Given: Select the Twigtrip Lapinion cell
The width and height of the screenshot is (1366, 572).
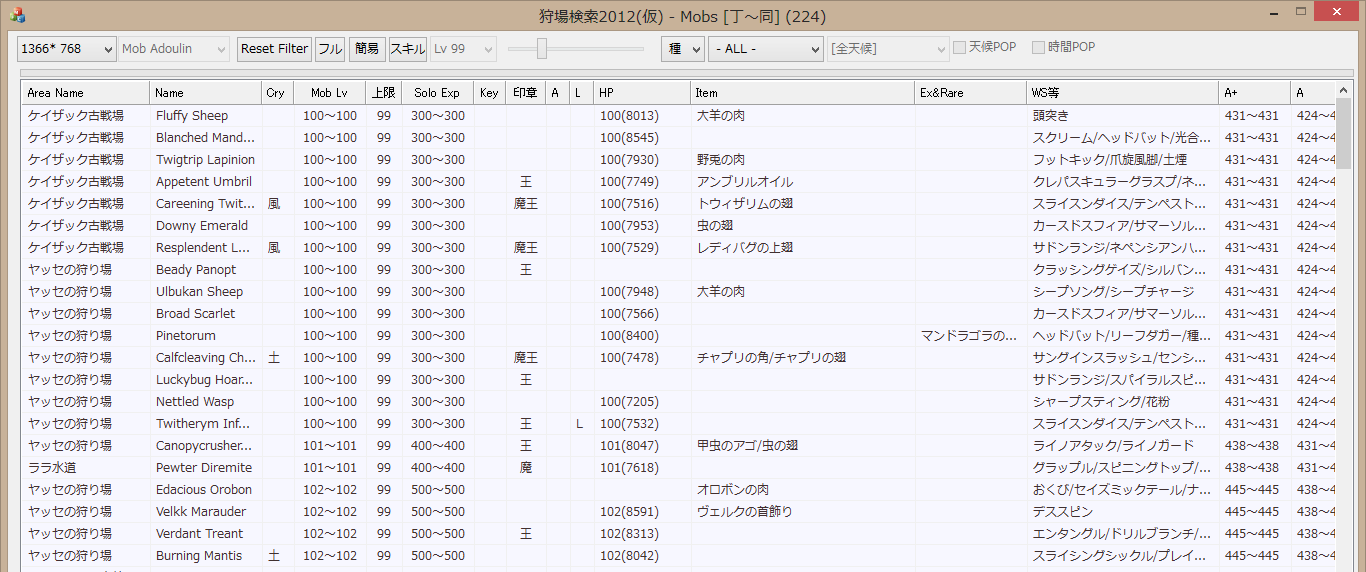Looking at the screenshot, I should pos(206,160).
